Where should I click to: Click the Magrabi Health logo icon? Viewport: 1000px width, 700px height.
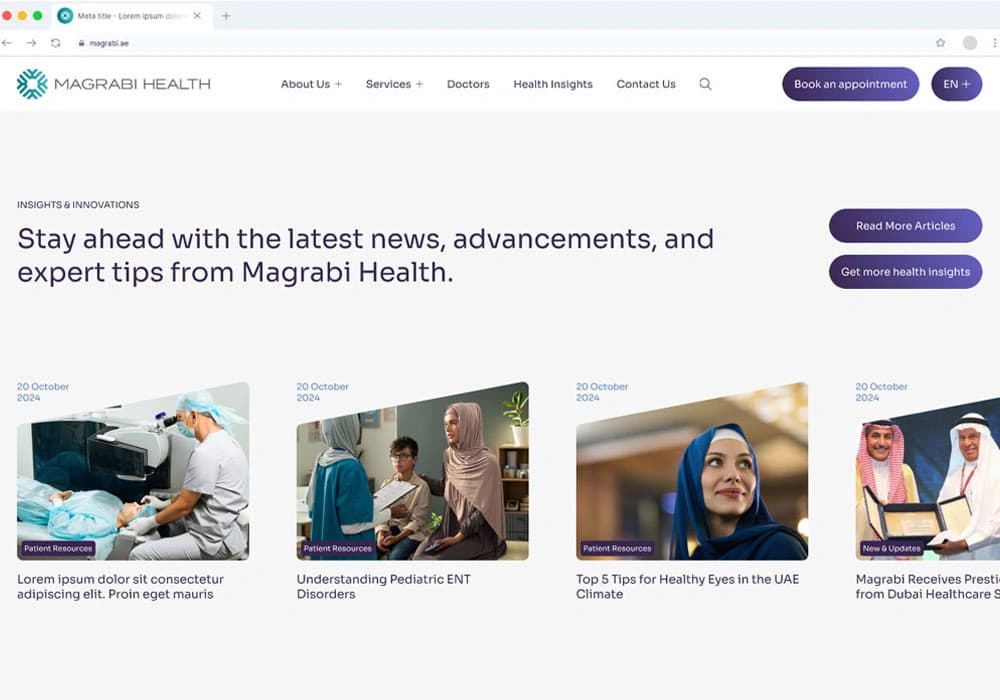(x=32, y=84)
